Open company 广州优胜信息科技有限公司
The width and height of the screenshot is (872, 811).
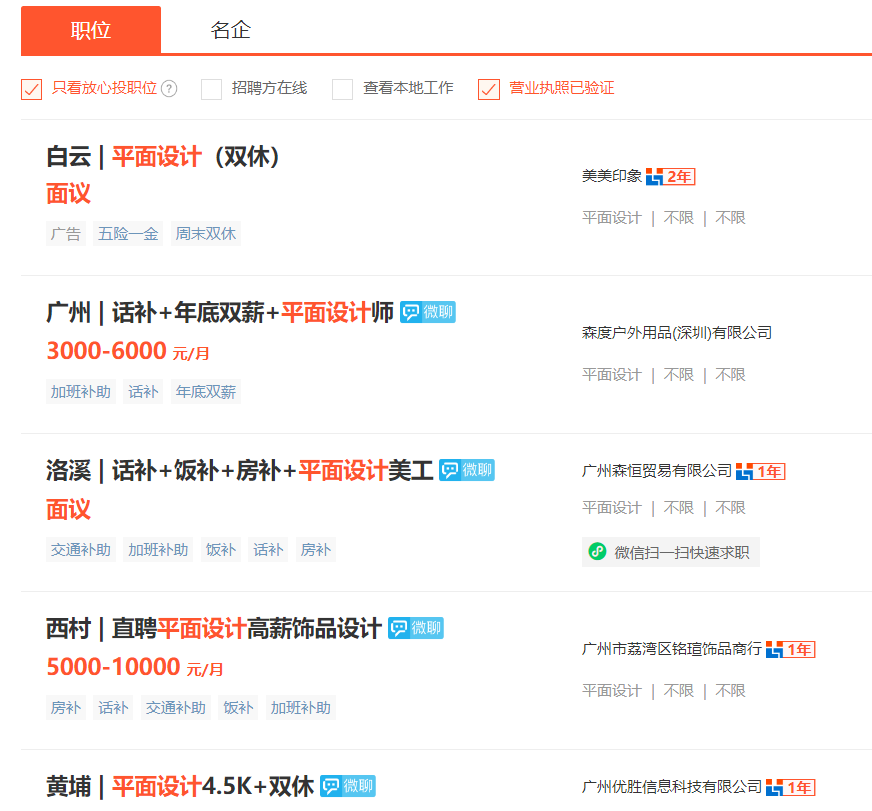point(672,787)
